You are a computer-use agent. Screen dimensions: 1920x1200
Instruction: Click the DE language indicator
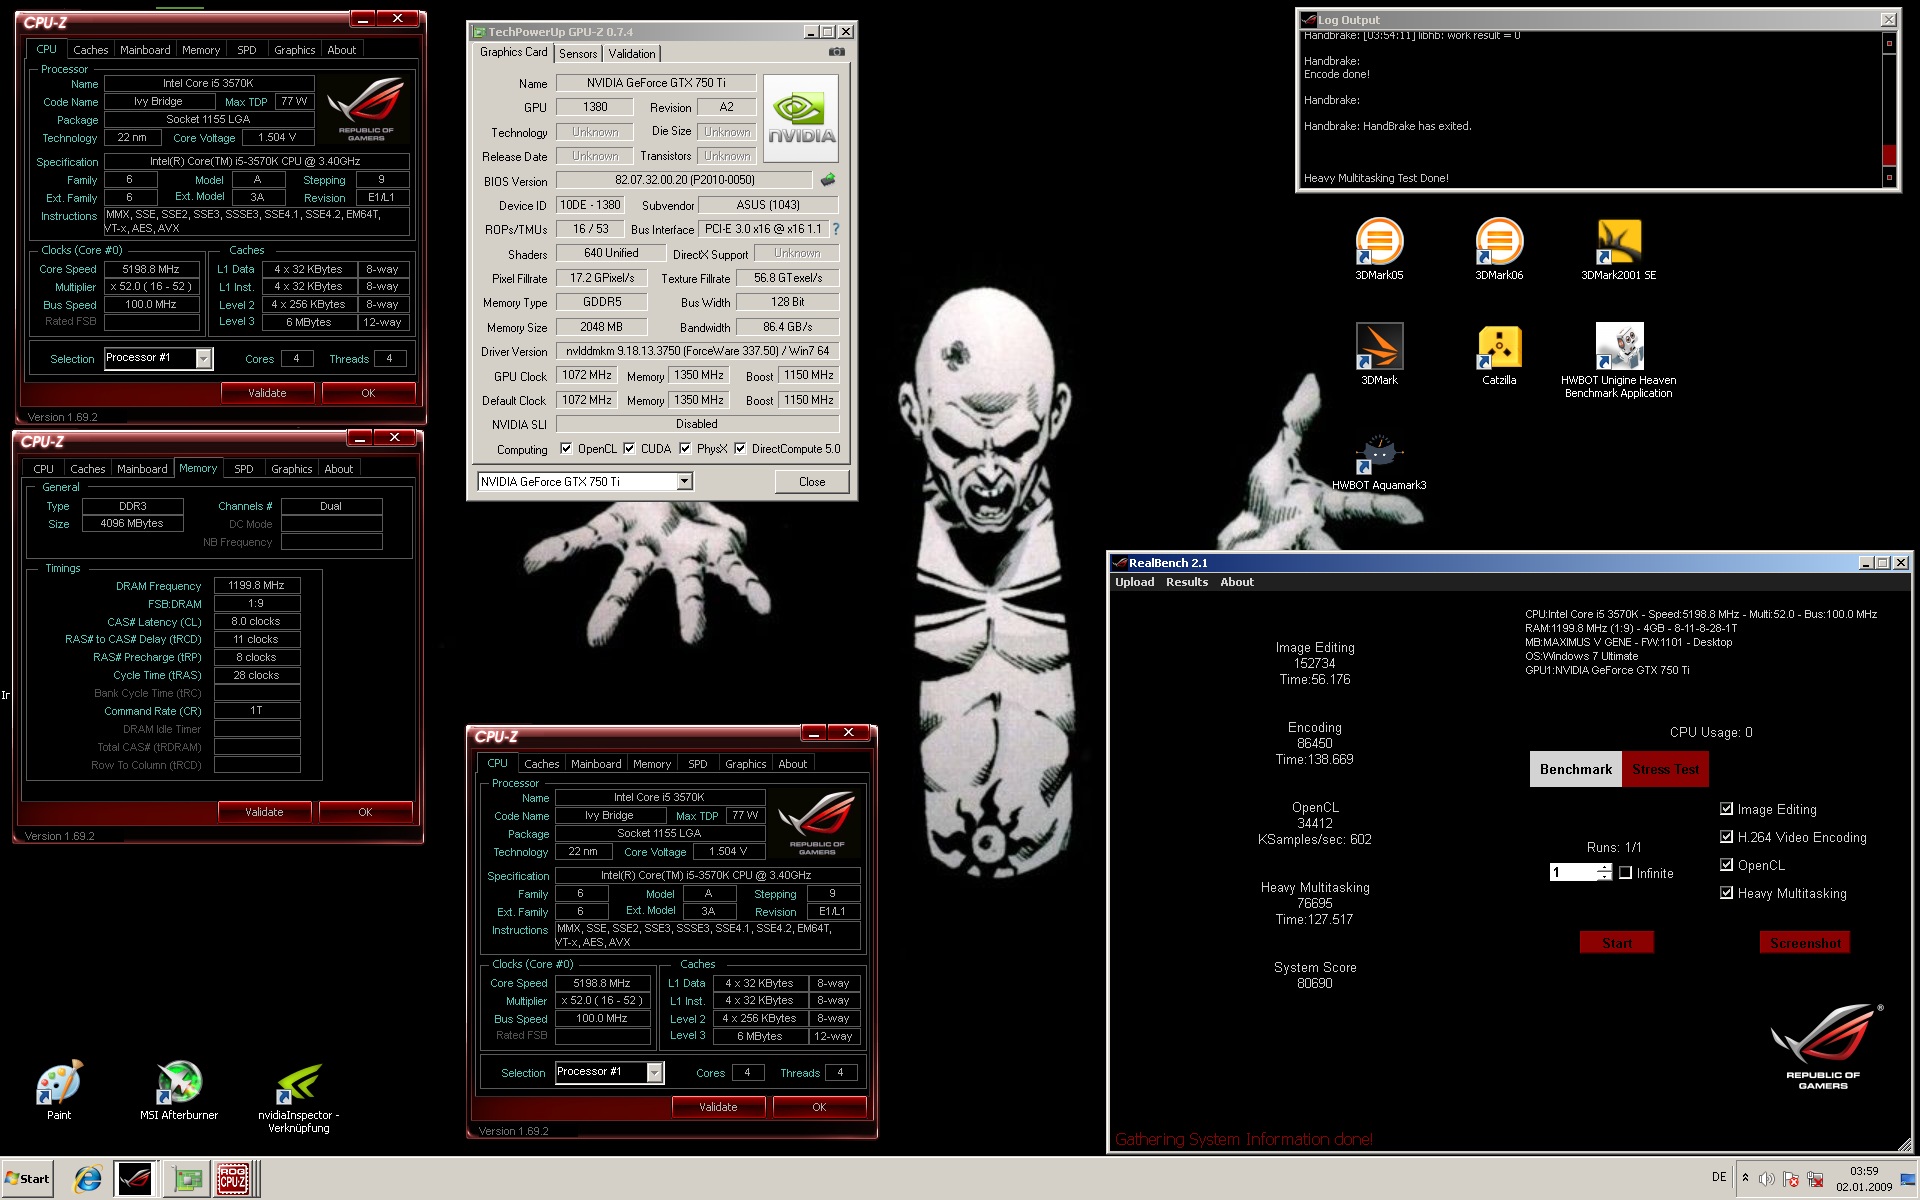click(1719, 1177)
